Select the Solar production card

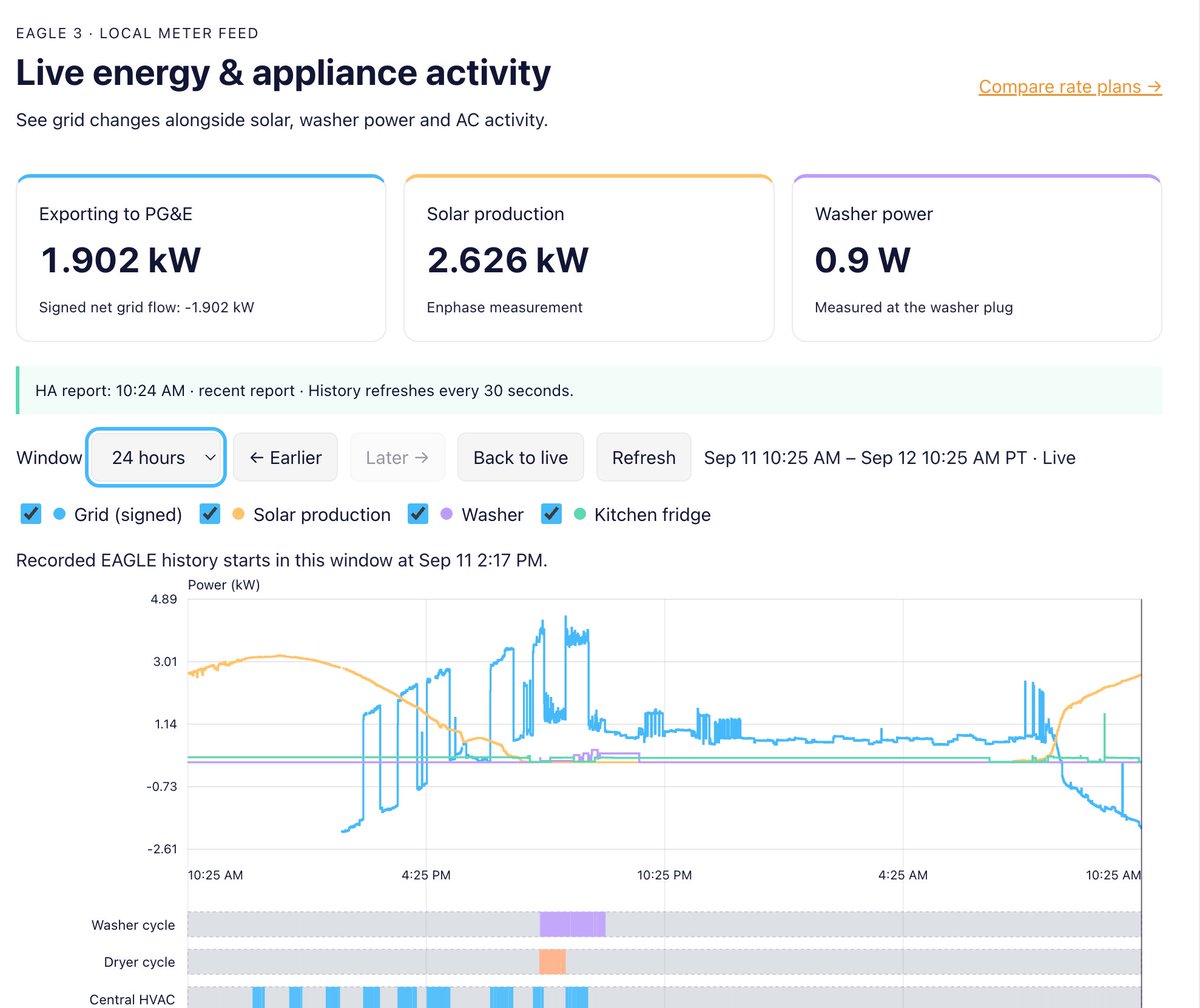(589, 258)
